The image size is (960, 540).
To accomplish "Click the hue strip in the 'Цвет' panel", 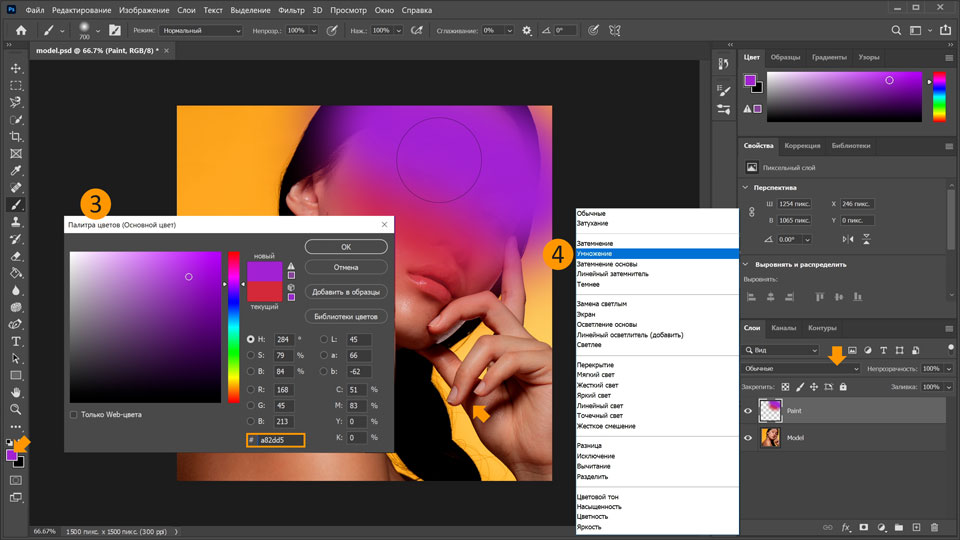I will pos(939,97).
